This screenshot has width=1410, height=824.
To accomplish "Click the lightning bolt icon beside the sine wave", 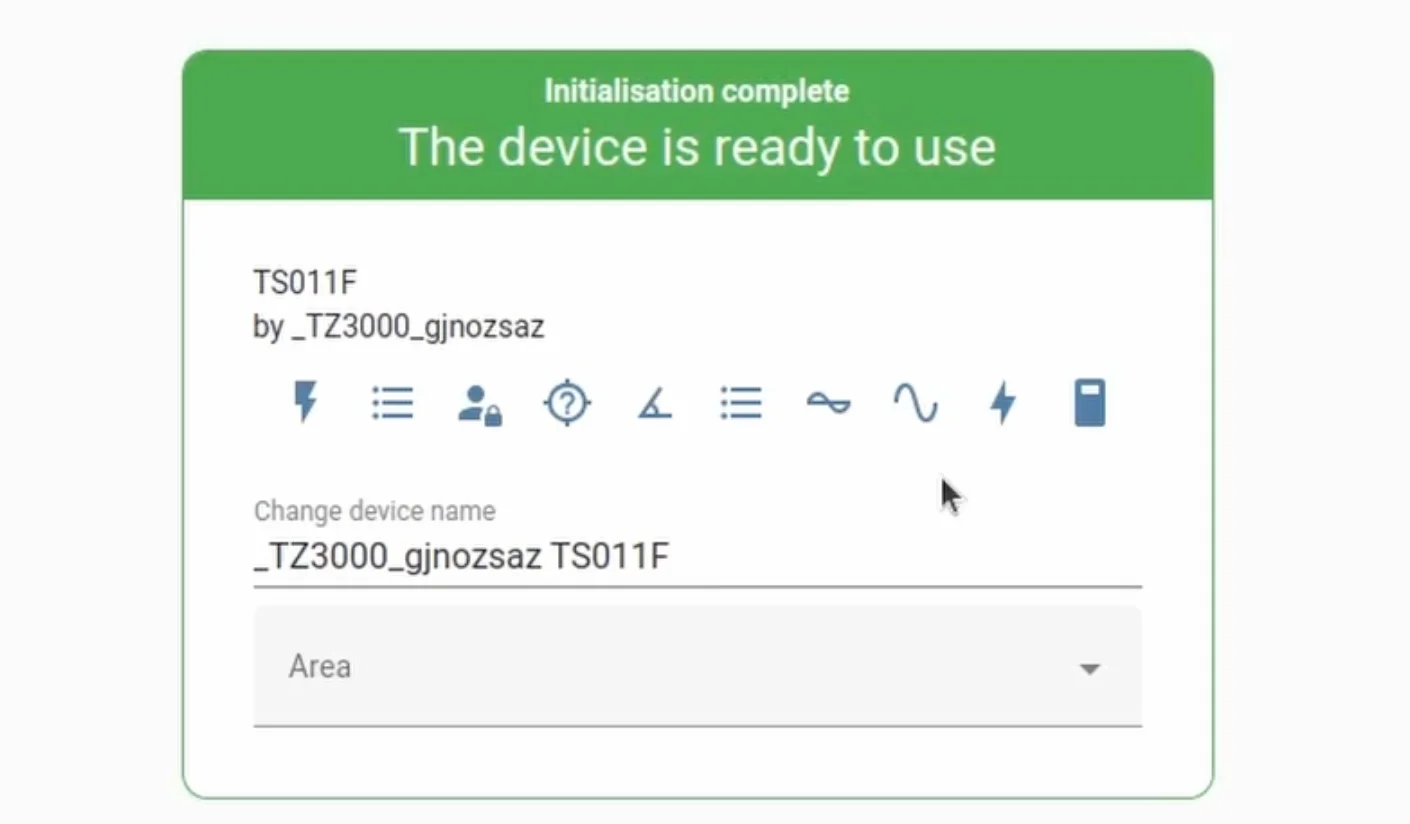I will [x=1003, y=404].
